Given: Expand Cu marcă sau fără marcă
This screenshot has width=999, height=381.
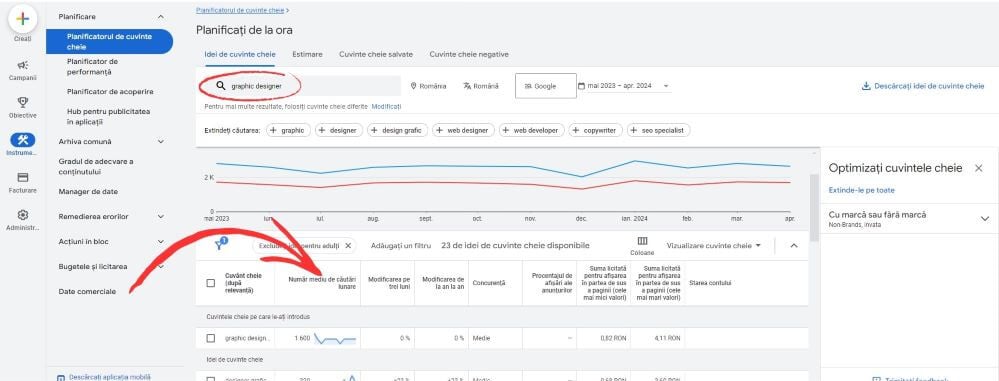Looking at the screenshot, I should pyautogui.click(x=985, y=219).
